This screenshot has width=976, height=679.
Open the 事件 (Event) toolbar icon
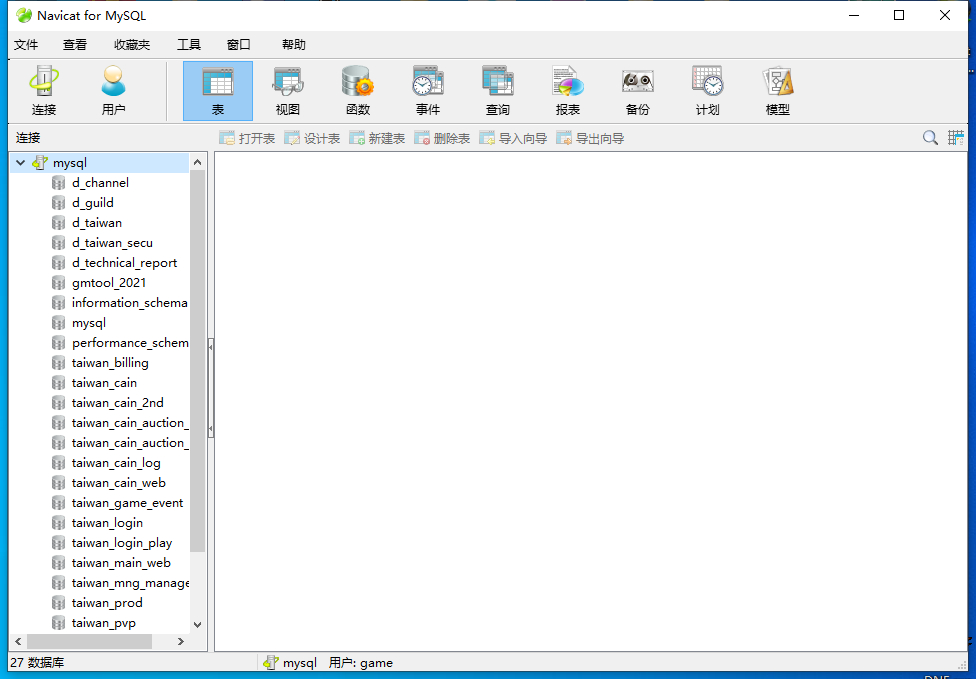point(428,91)
